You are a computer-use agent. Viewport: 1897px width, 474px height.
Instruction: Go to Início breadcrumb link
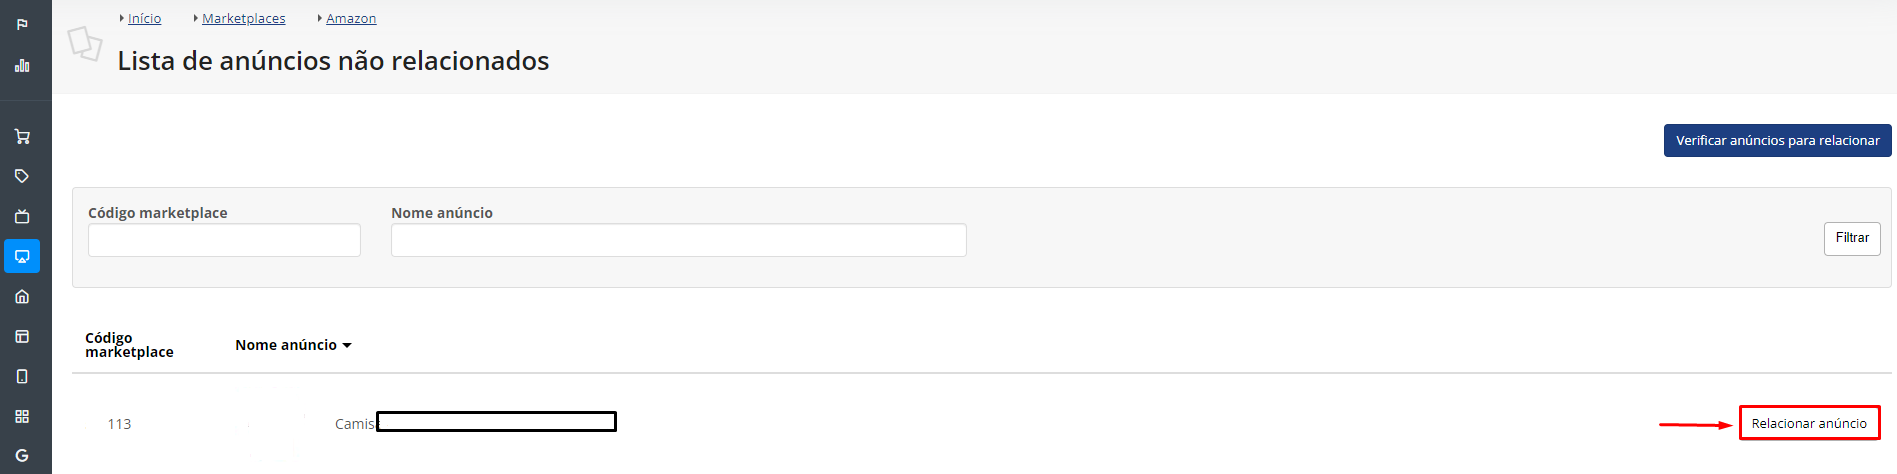coord(144,18)
